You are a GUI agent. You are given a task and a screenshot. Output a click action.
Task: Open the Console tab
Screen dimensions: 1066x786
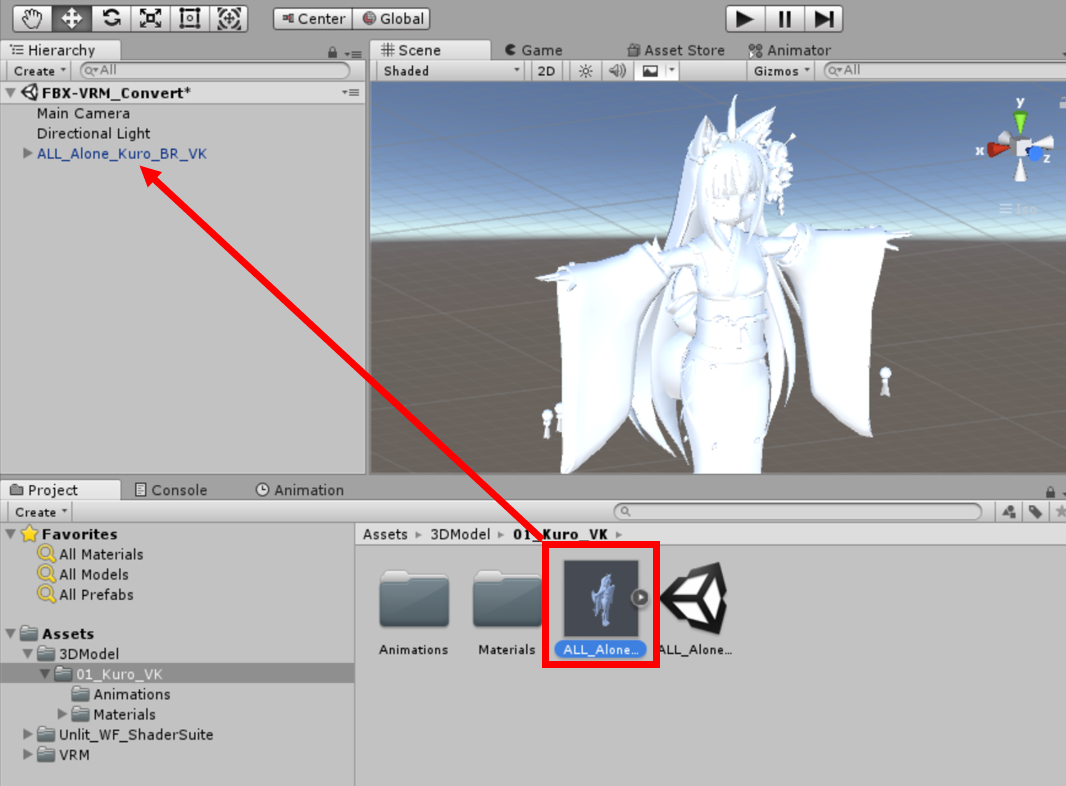pos(170,490)
